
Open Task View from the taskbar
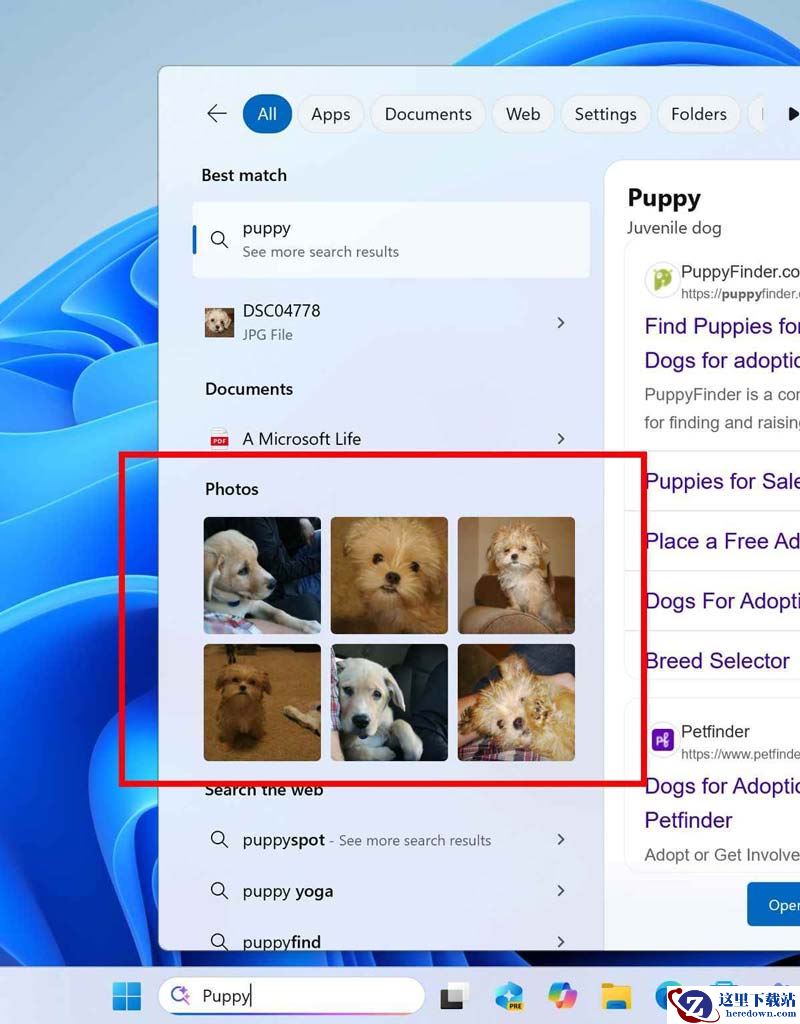455,996
